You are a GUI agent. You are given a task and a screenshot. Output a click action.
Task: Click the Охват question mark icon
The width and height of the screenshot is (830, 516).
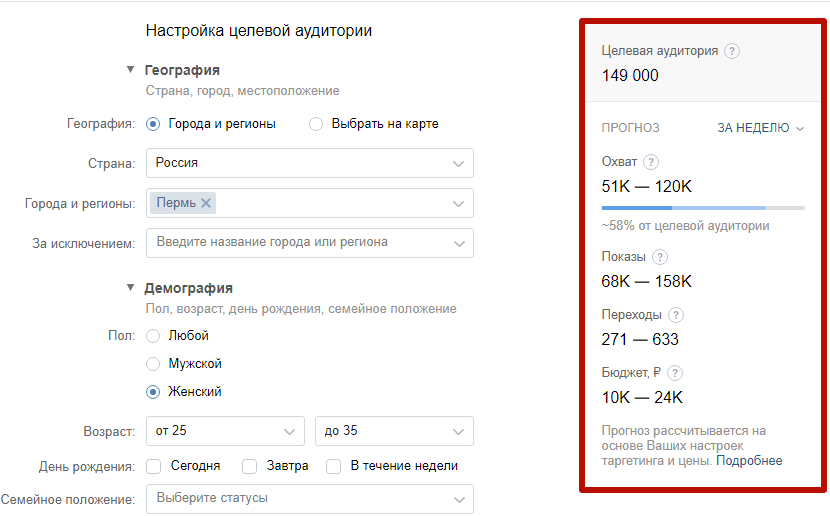pos(651,162)
